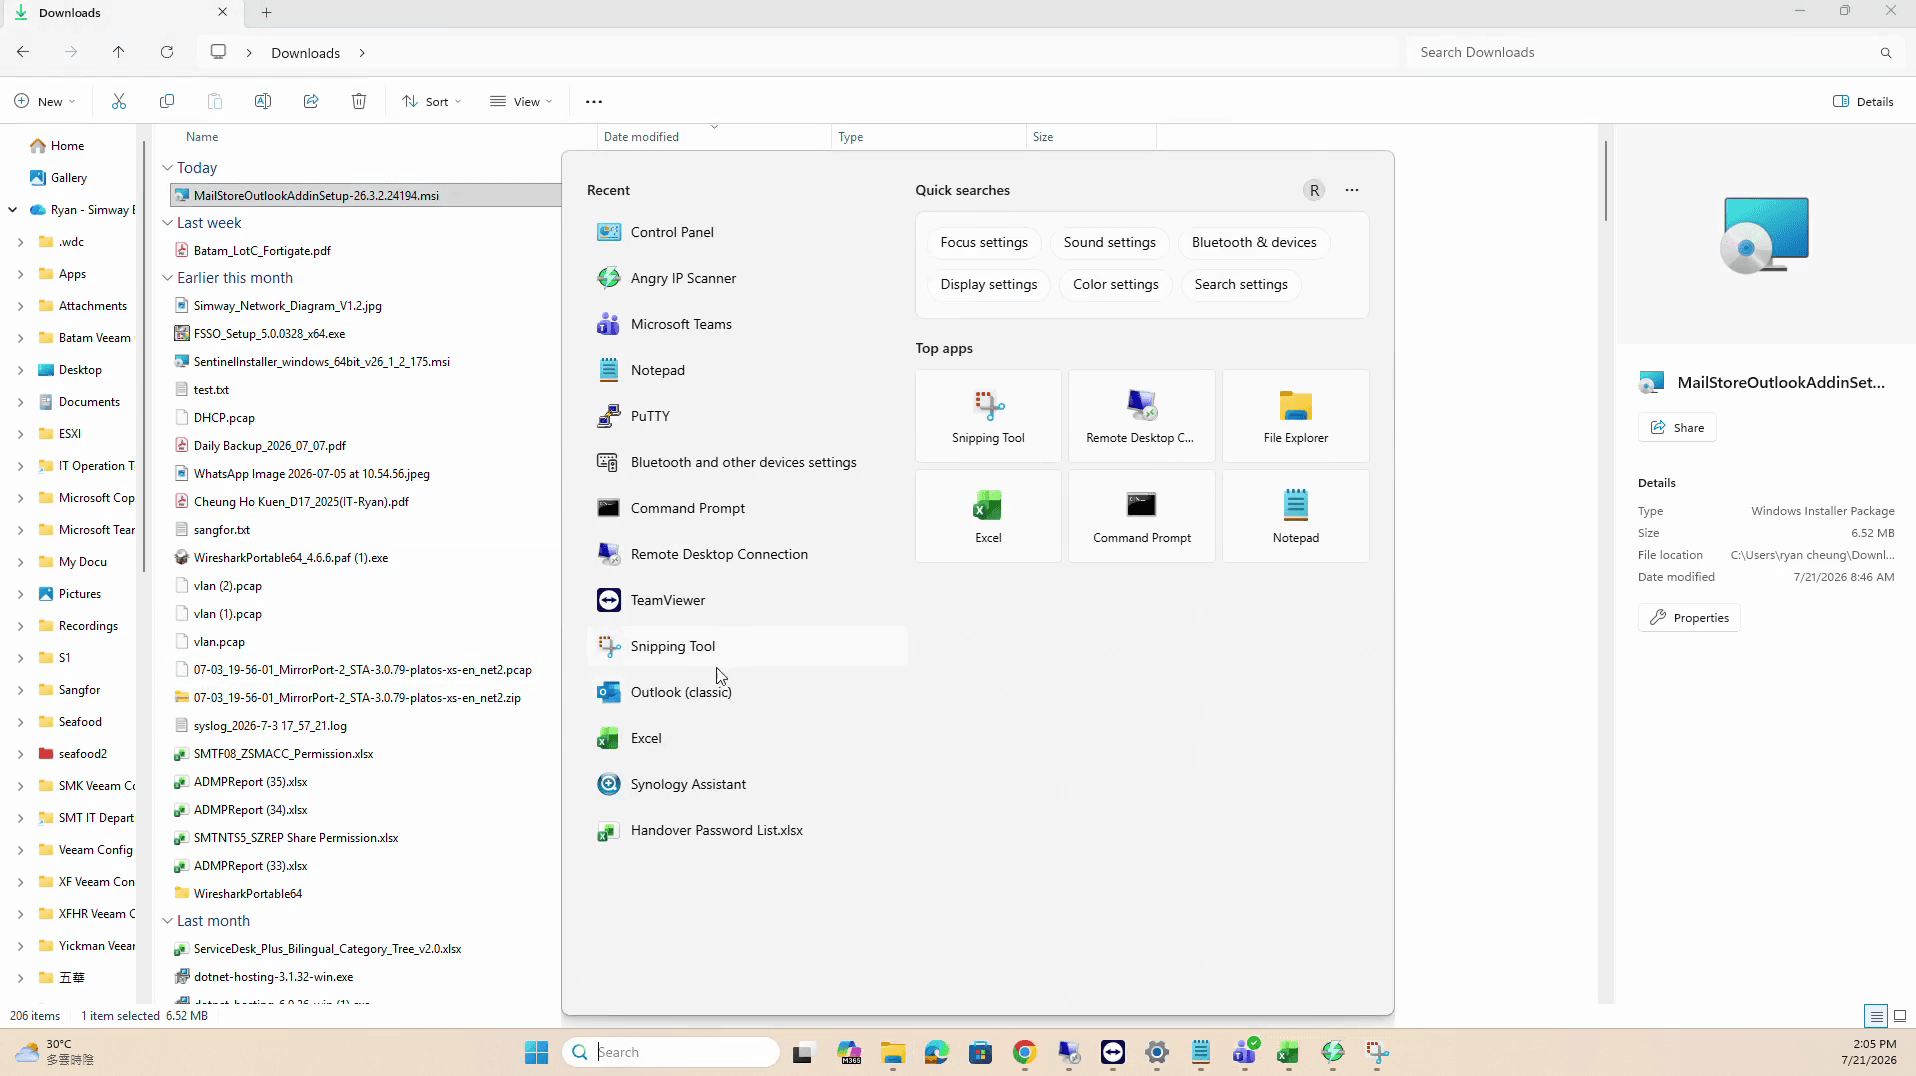
Task: Click the Copy toolbar icon
Action: [x=167, y=101]
